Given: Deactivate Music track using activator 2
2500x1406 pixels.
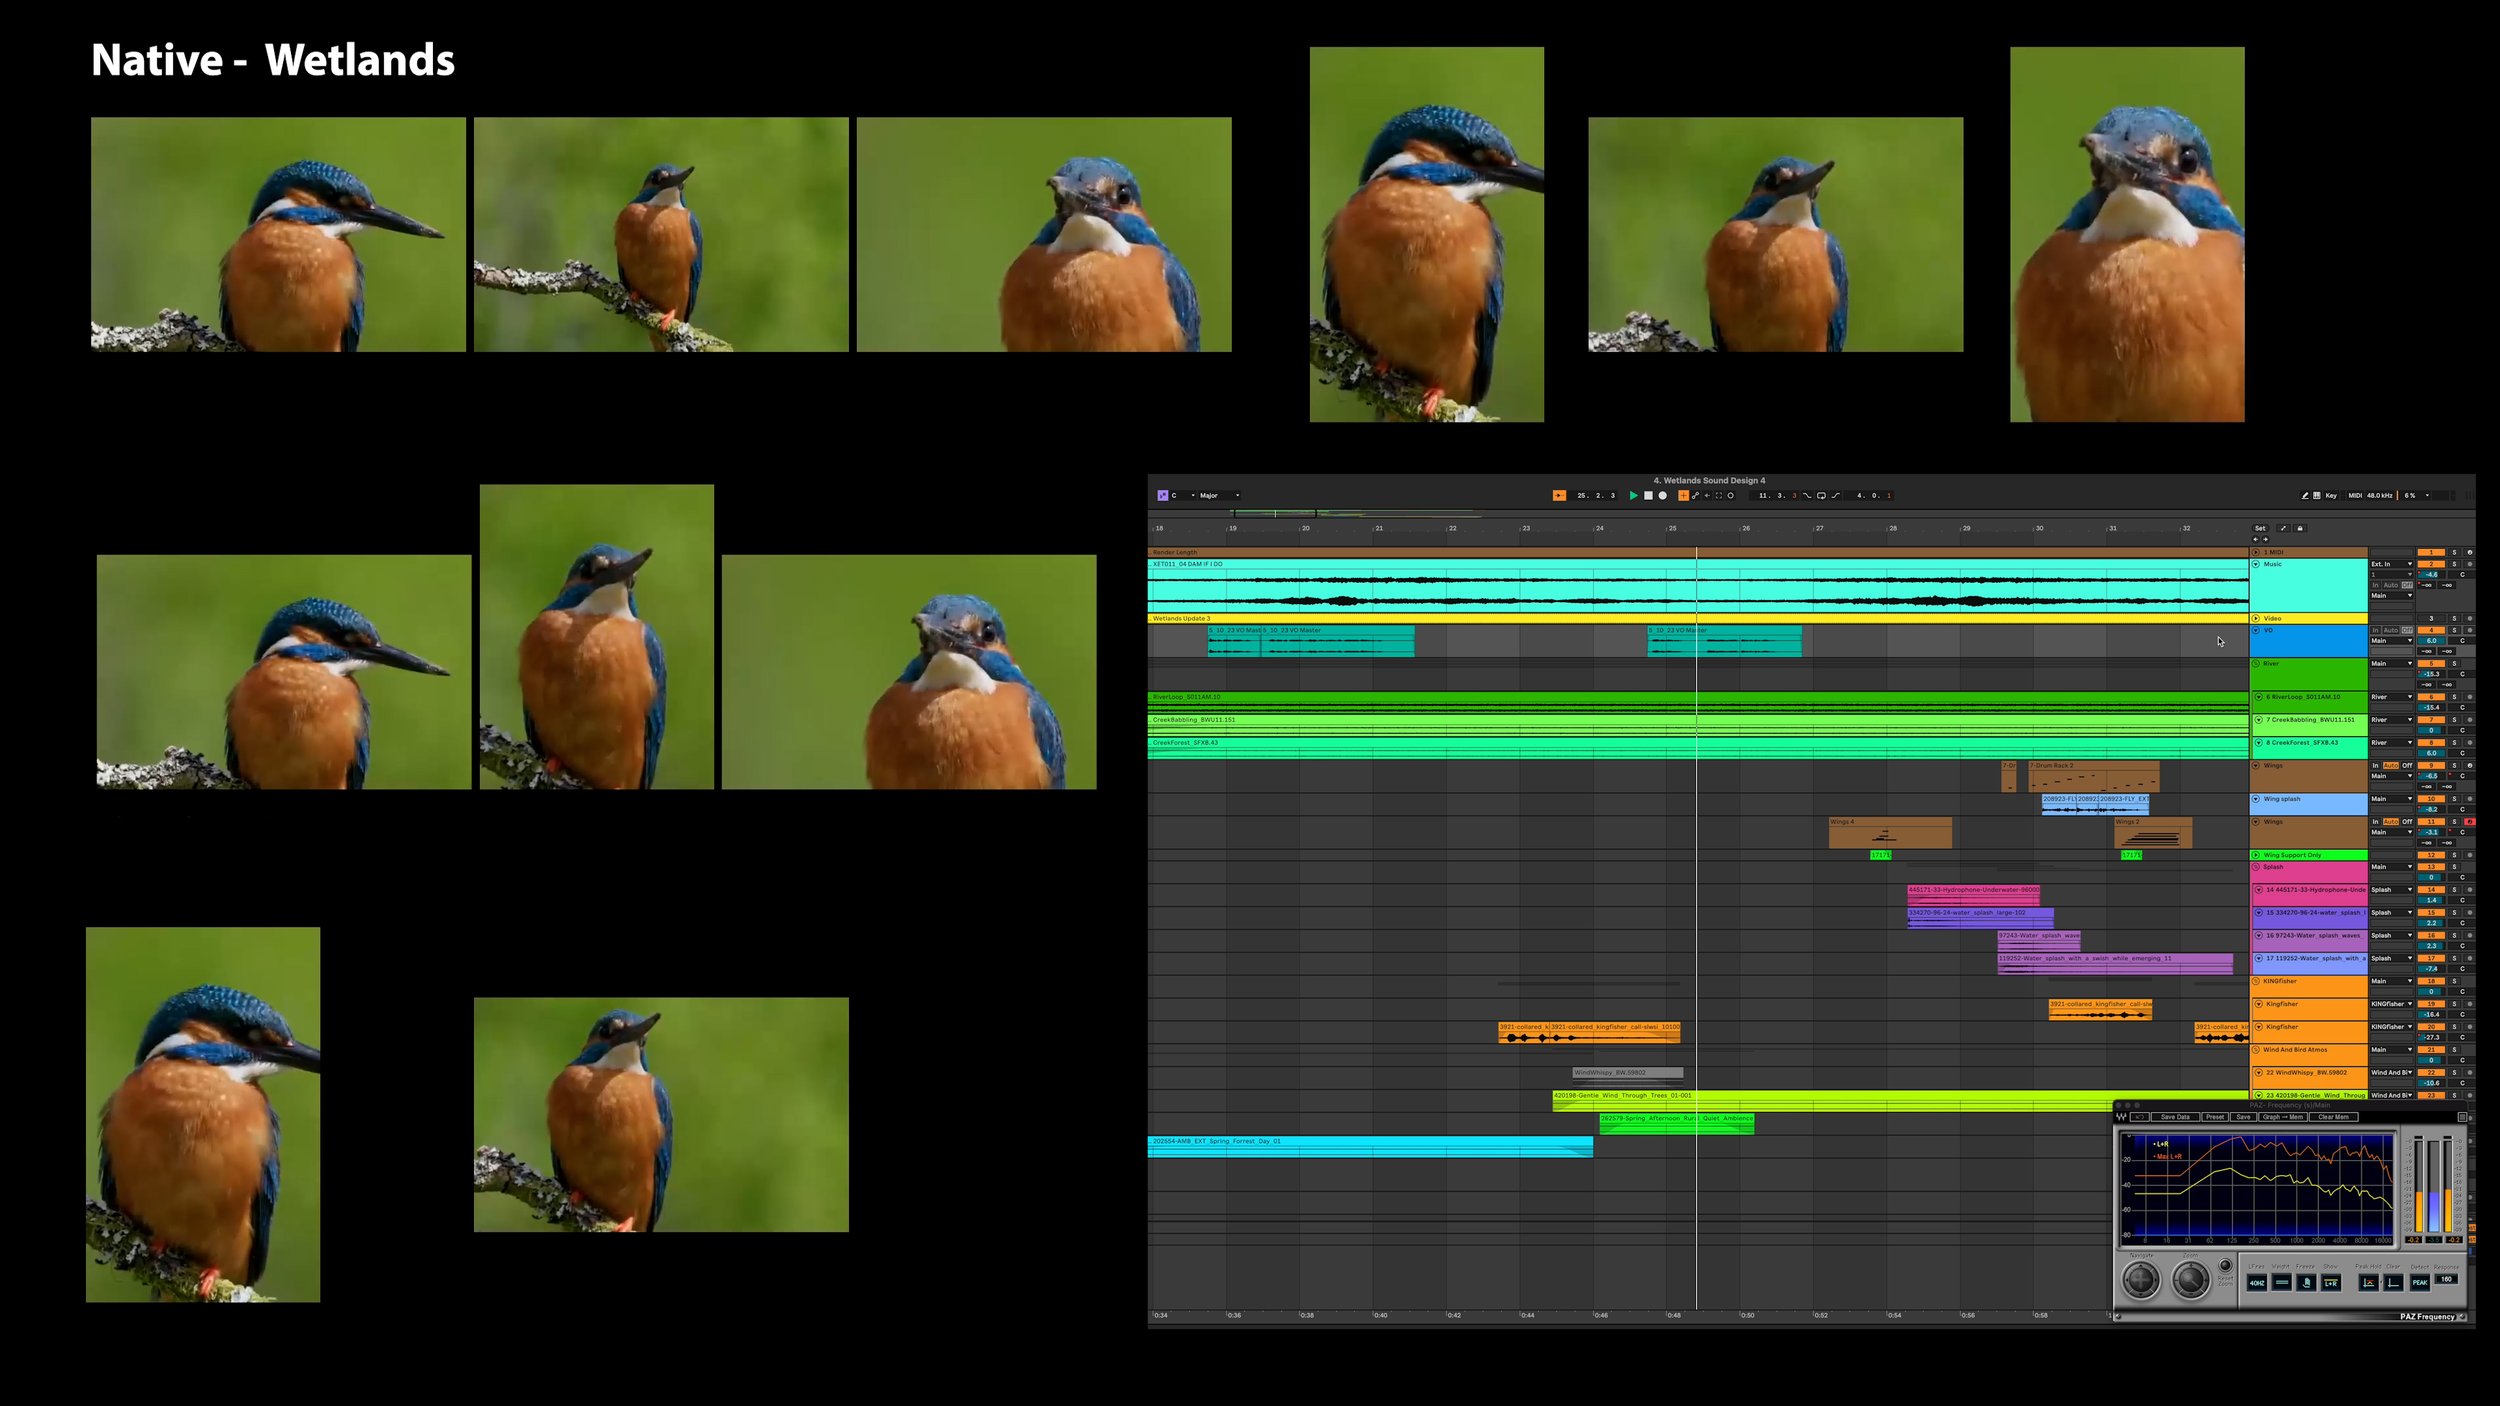Looking at the screenshot, I should 2431,564.
